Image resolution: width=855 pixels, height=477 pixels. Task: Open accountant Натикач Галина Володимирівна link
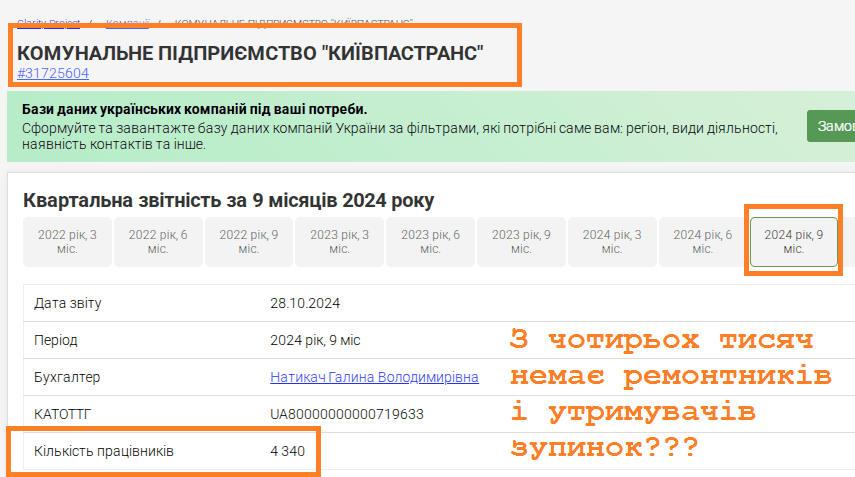[374, 377]
